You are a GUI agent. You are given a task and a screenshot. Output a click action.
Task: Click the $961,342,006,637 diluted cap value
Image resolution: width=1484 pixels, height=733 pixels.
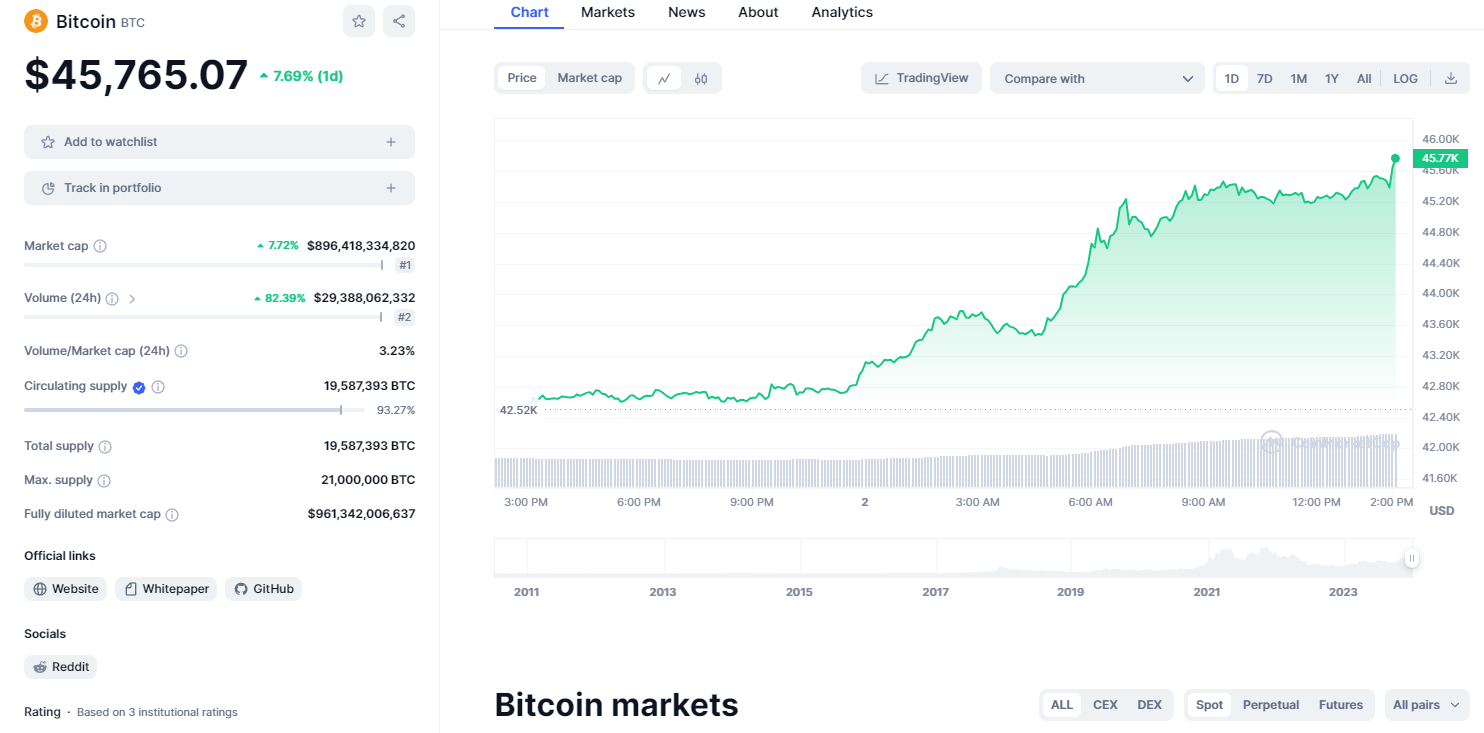(361, 514)
